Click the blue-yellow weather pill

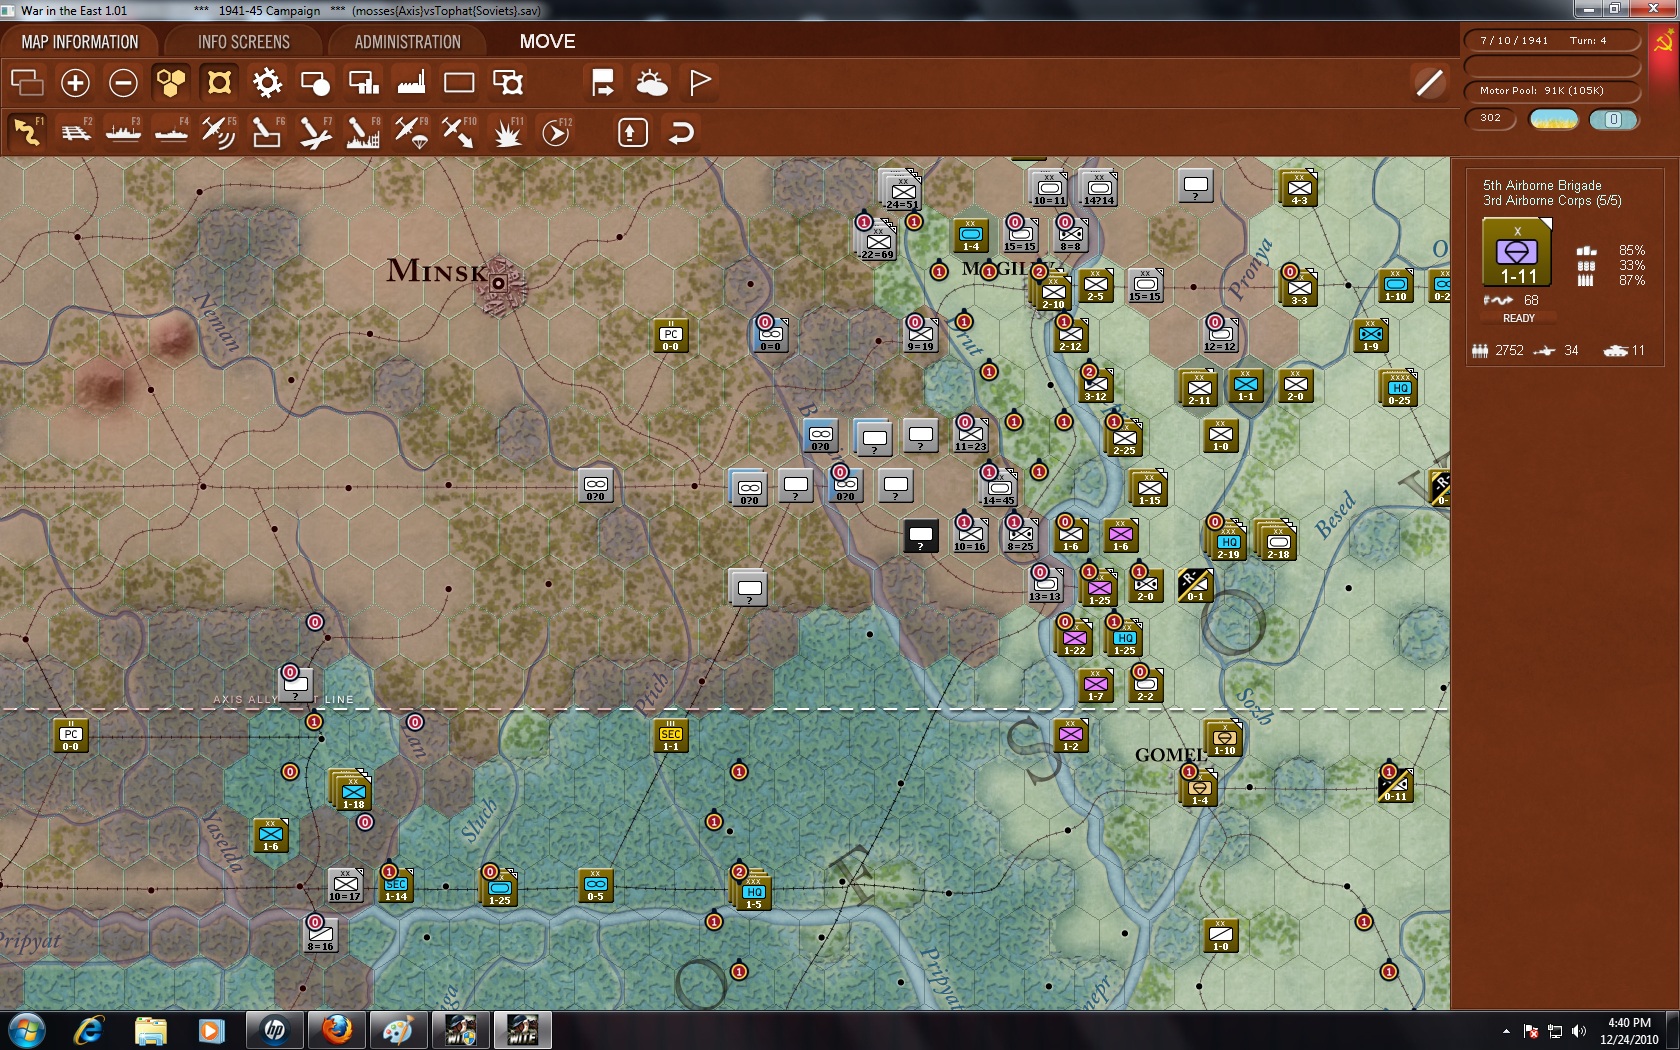[1554, 119]
